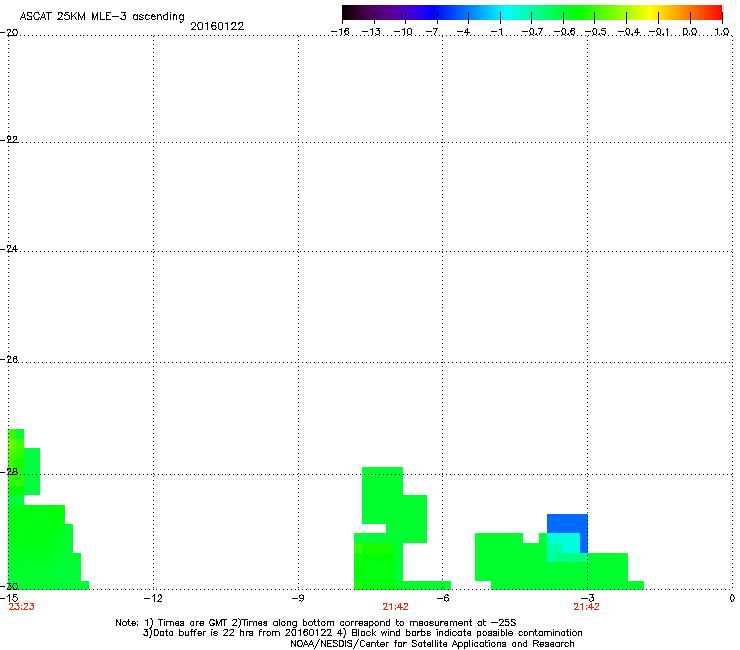Click the latitude axis label '-26'
Screen dimensions: 740x650
[9, 360]
